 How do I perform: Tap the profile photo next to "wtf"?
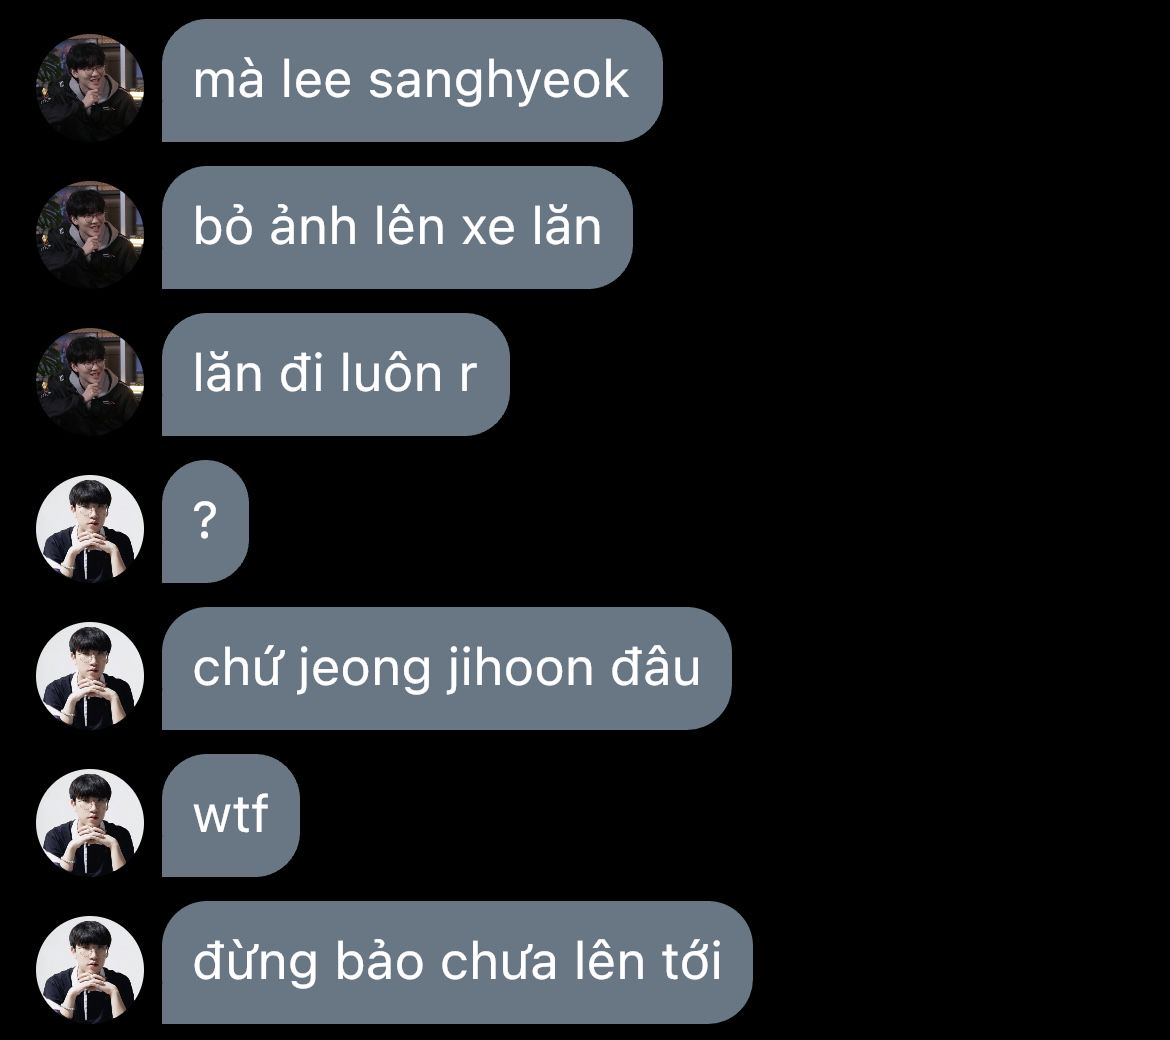90,822
